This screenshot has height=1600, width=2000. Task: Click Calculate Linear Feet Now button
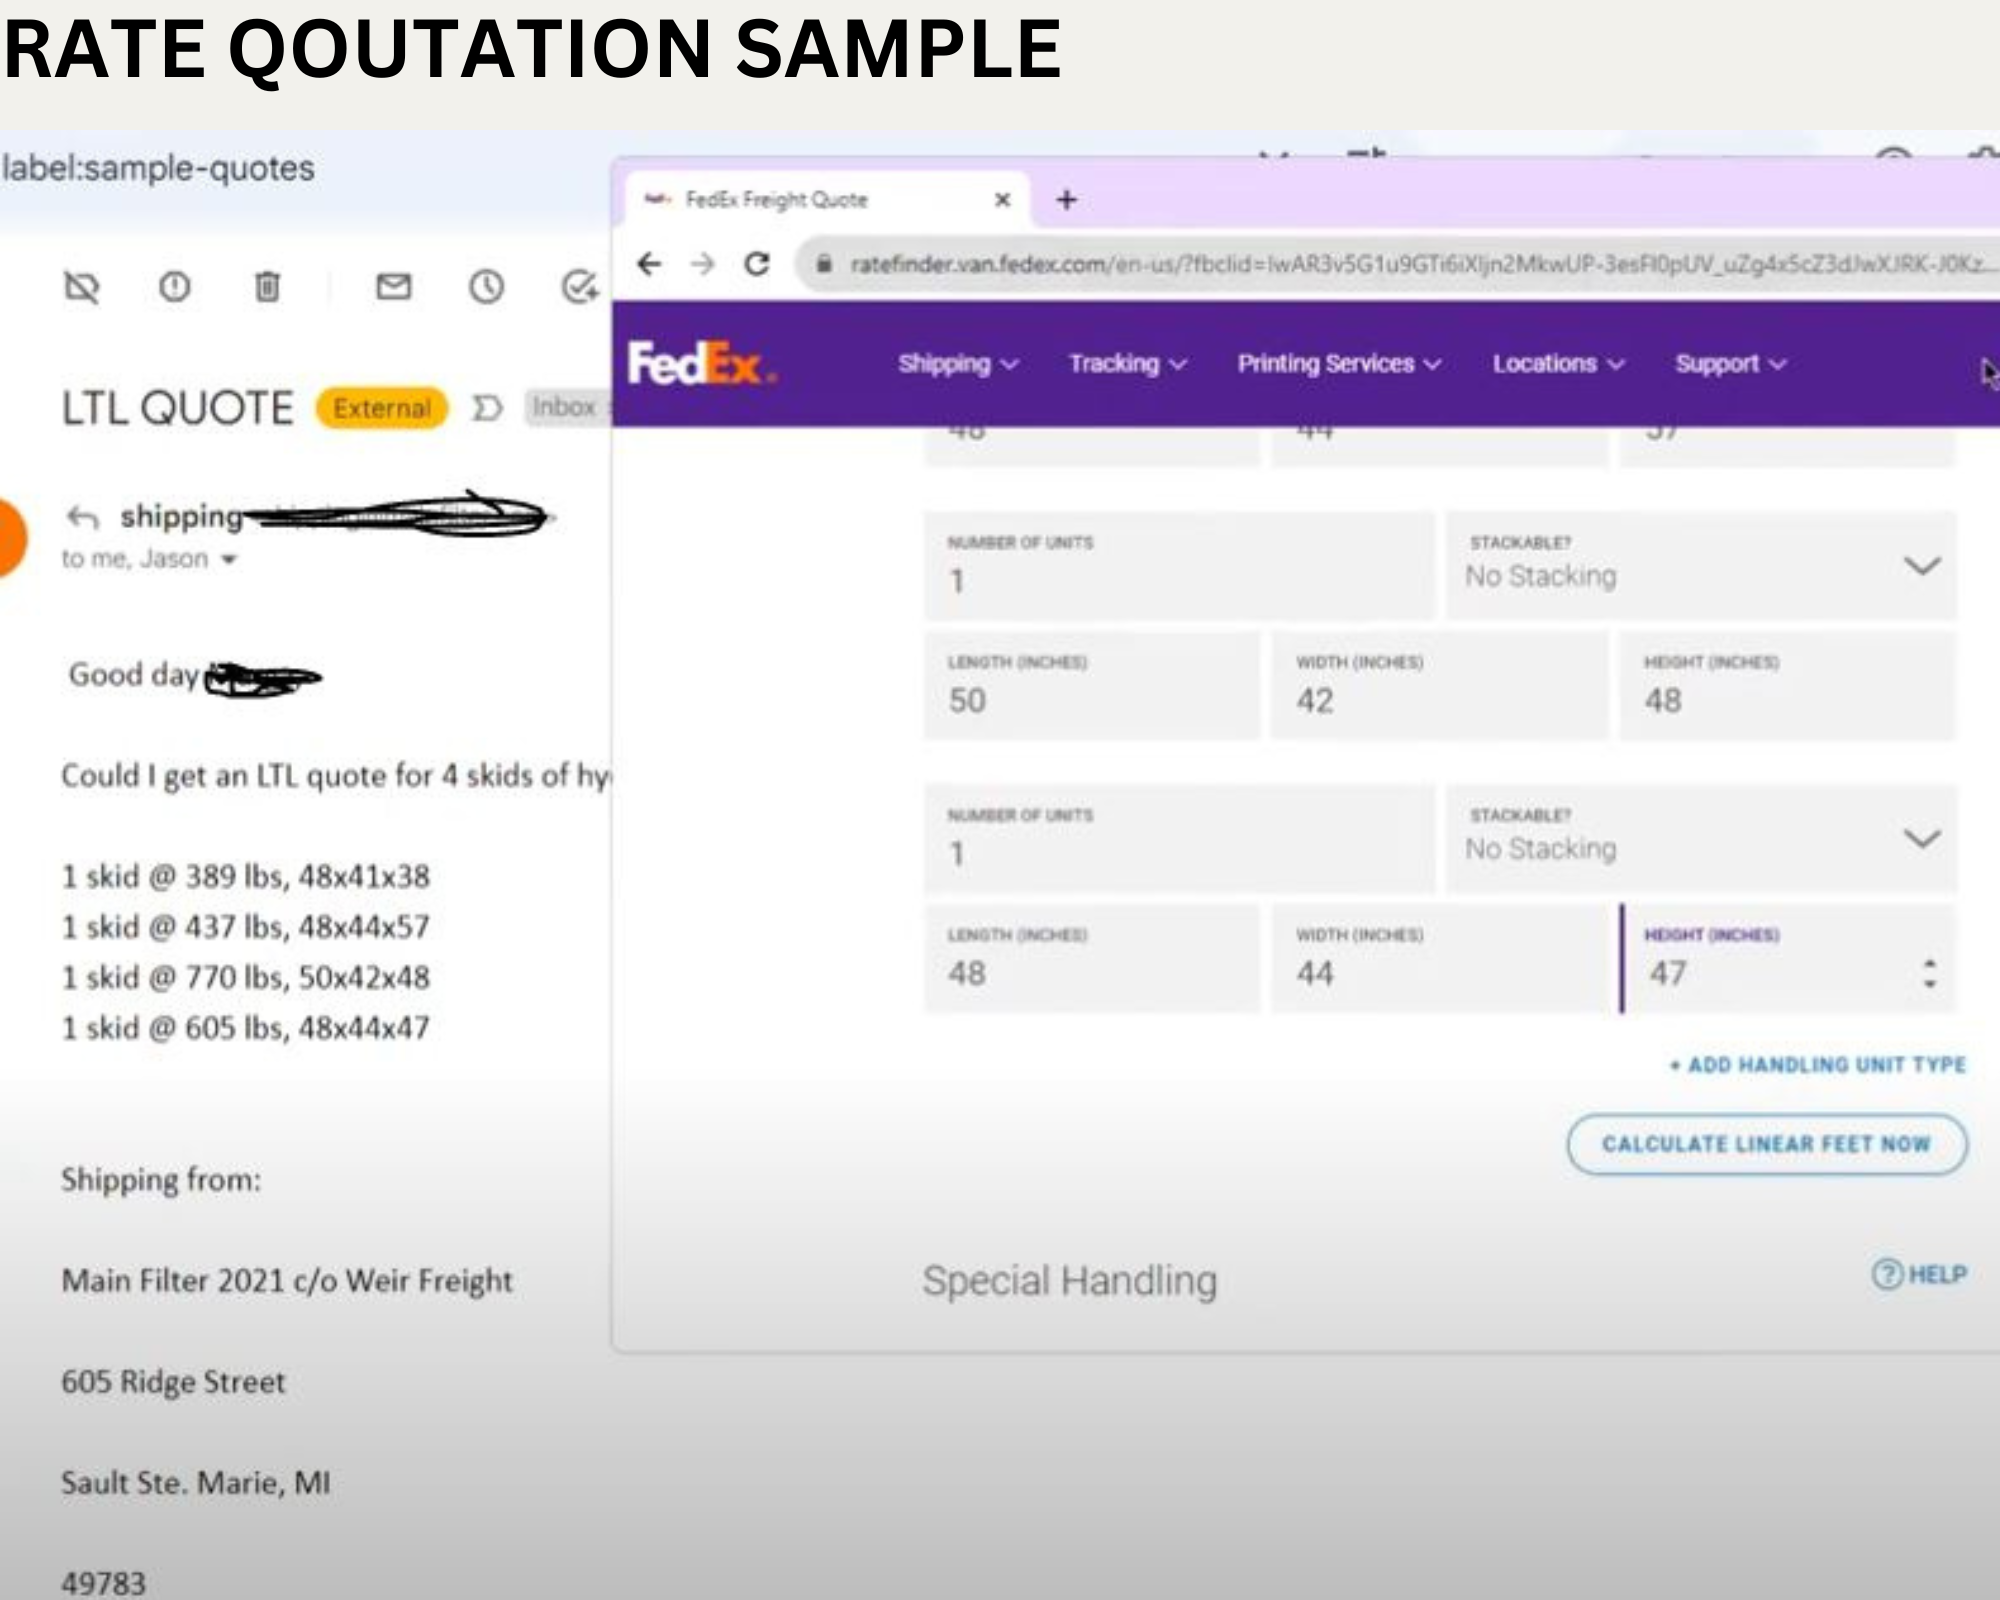(1766, 1144)
